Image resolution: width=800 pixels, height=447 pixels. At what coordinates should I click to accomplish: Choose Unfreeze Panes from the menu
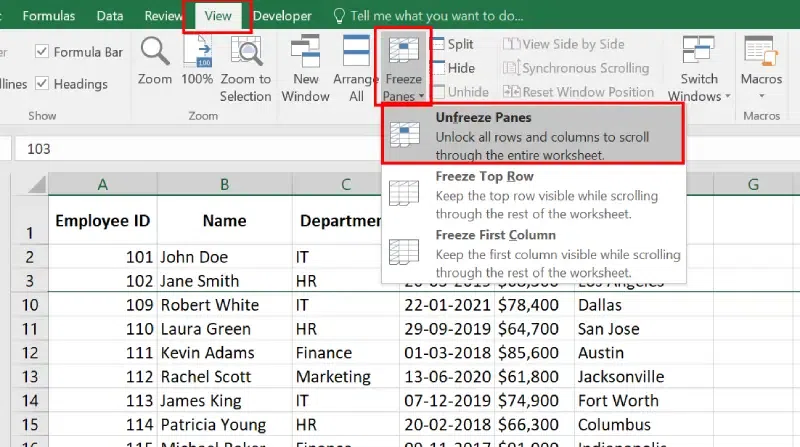point(533,134)
